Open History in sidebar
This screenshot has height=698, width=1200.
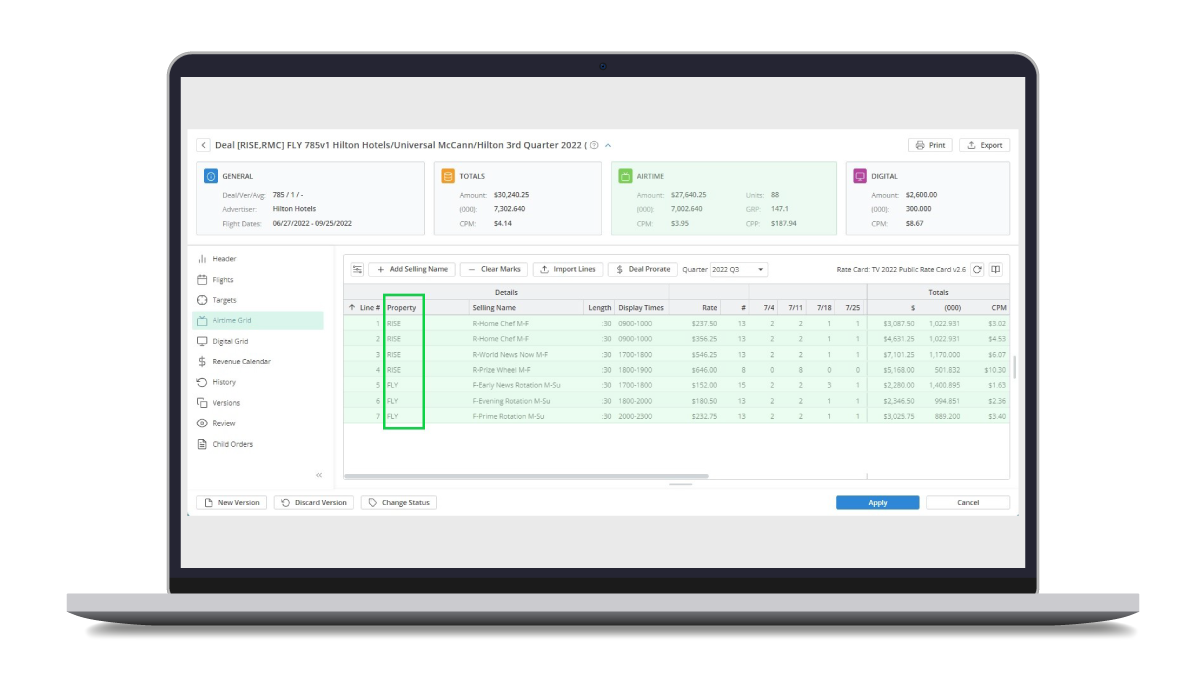tap(258, 382)
